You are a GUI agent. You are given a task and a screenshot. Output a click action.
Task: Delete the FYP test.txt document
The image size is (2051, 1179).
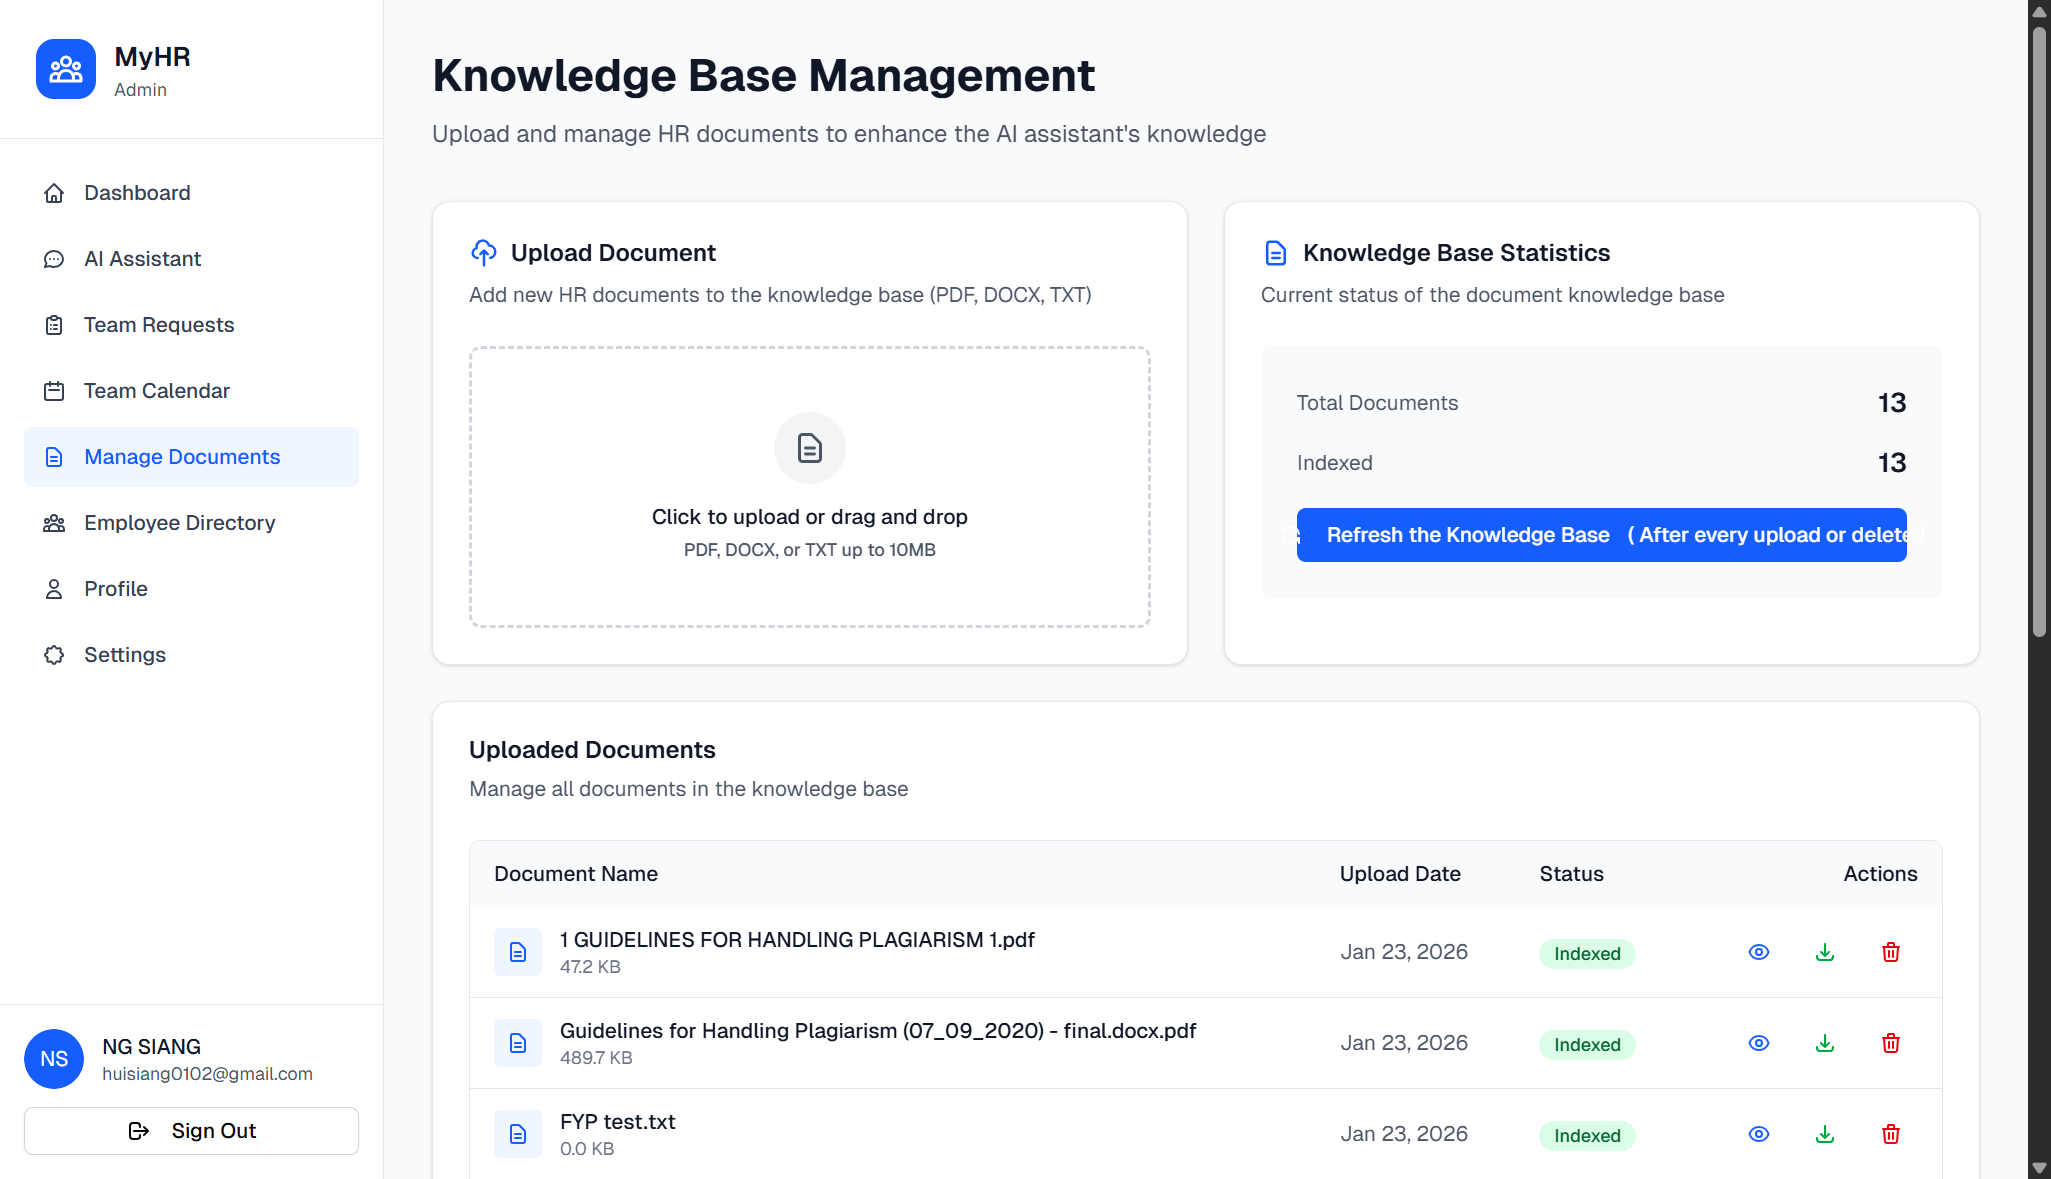pos(1890,1134)
